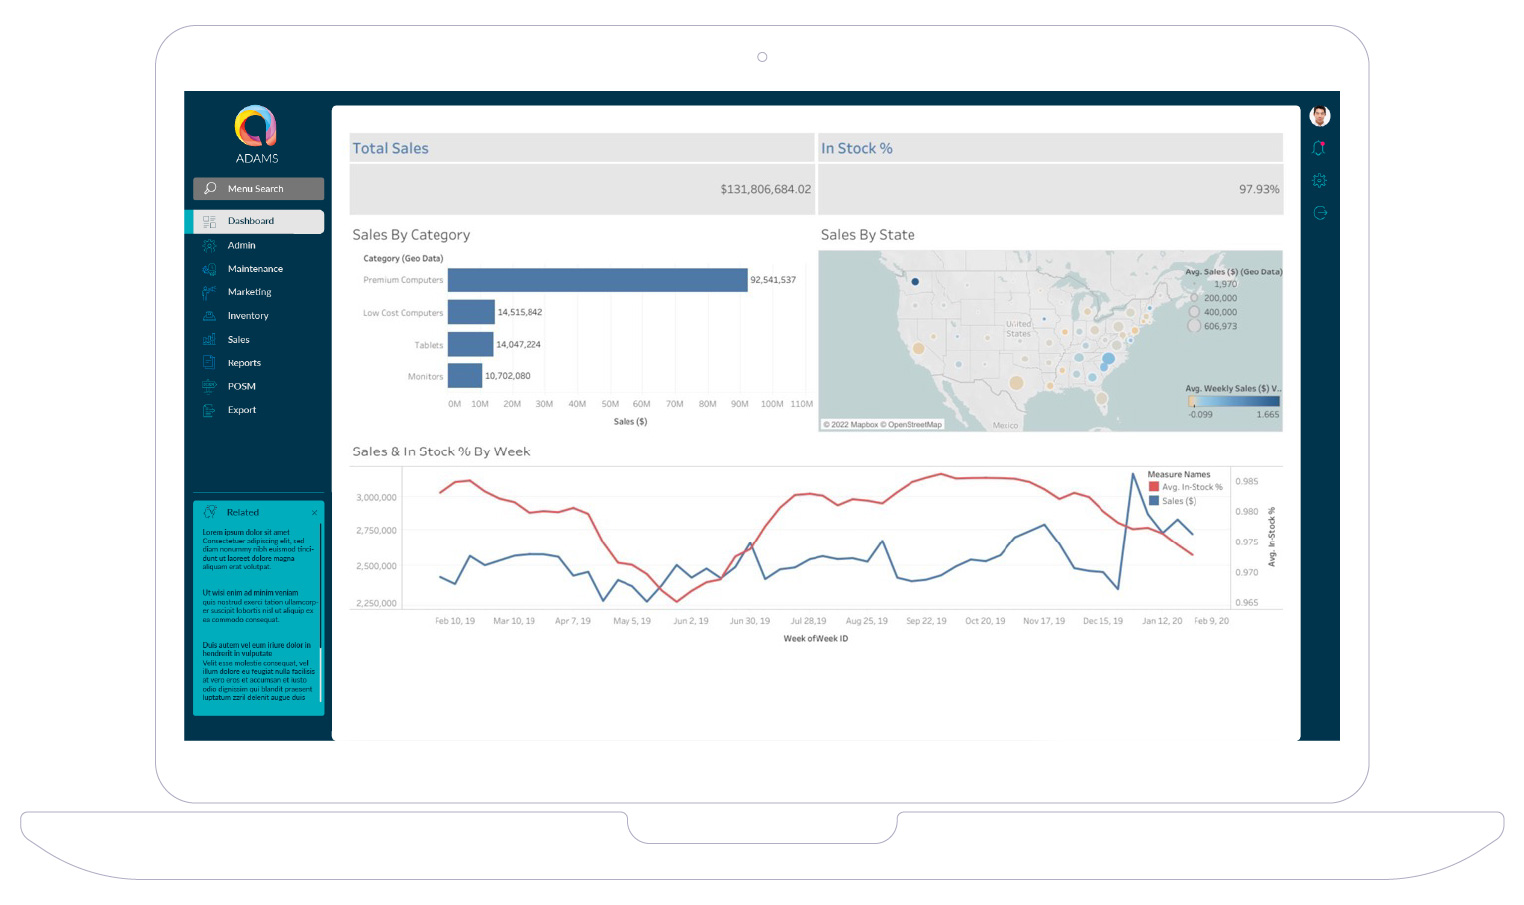Click the Premium Computers bar
The width and height of the screenshot is (1524, 905).
click(597, 280)
